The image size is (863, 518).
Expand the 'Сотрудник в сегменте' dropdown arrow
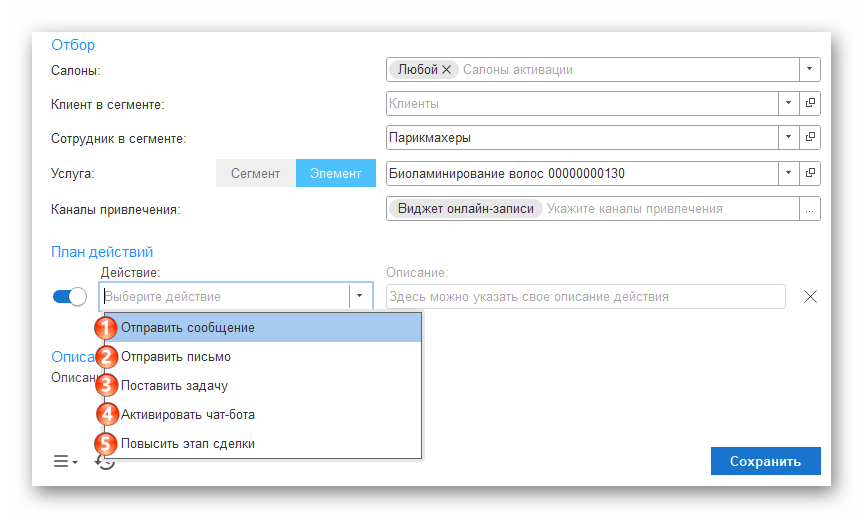788,138
